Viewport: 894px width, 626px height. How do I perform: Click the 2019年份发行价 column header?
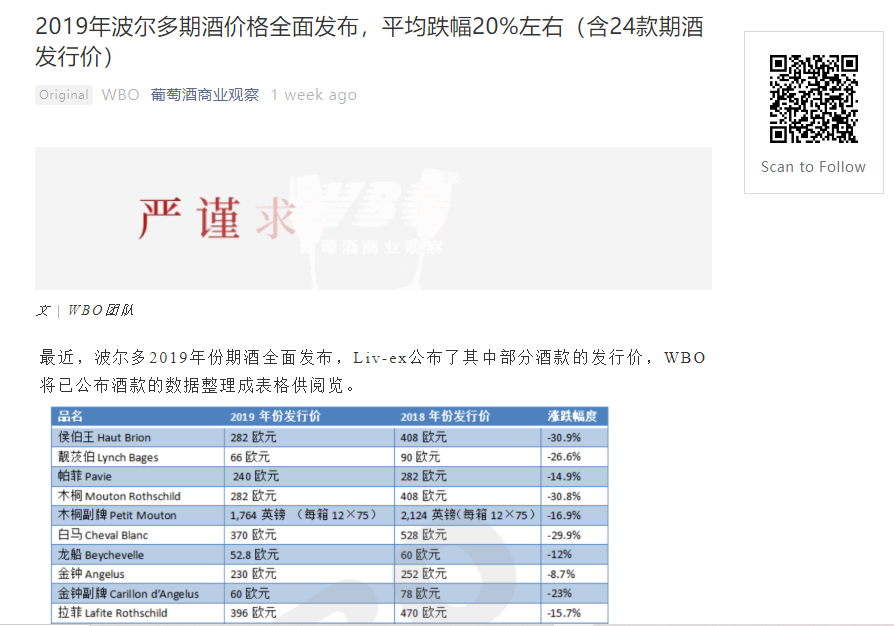(x=275, y=416)
